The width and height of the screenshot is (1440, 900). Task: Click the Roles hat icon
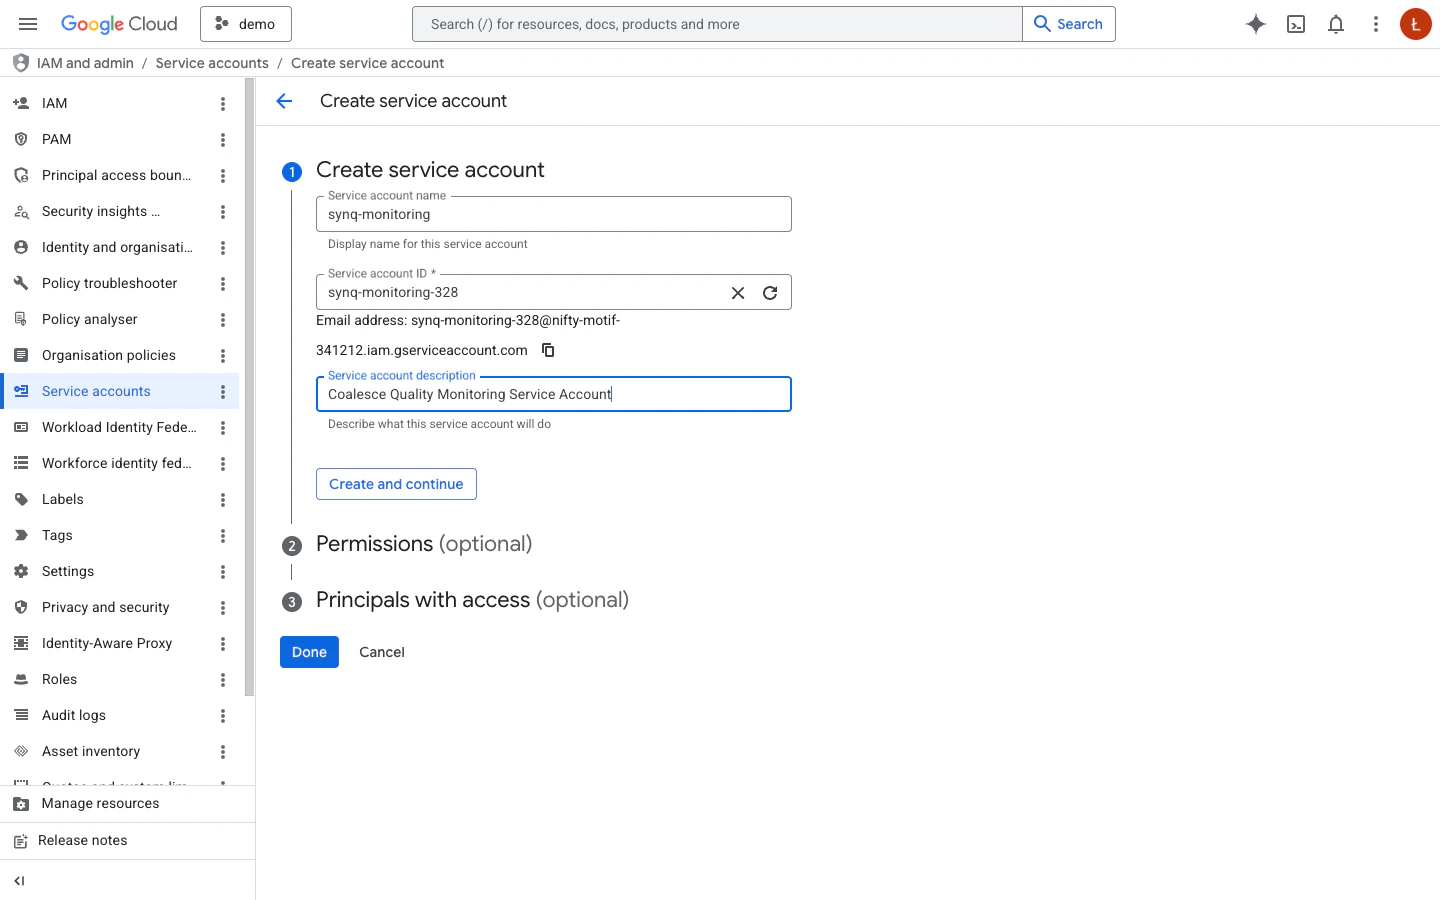(x=21, y=679)
